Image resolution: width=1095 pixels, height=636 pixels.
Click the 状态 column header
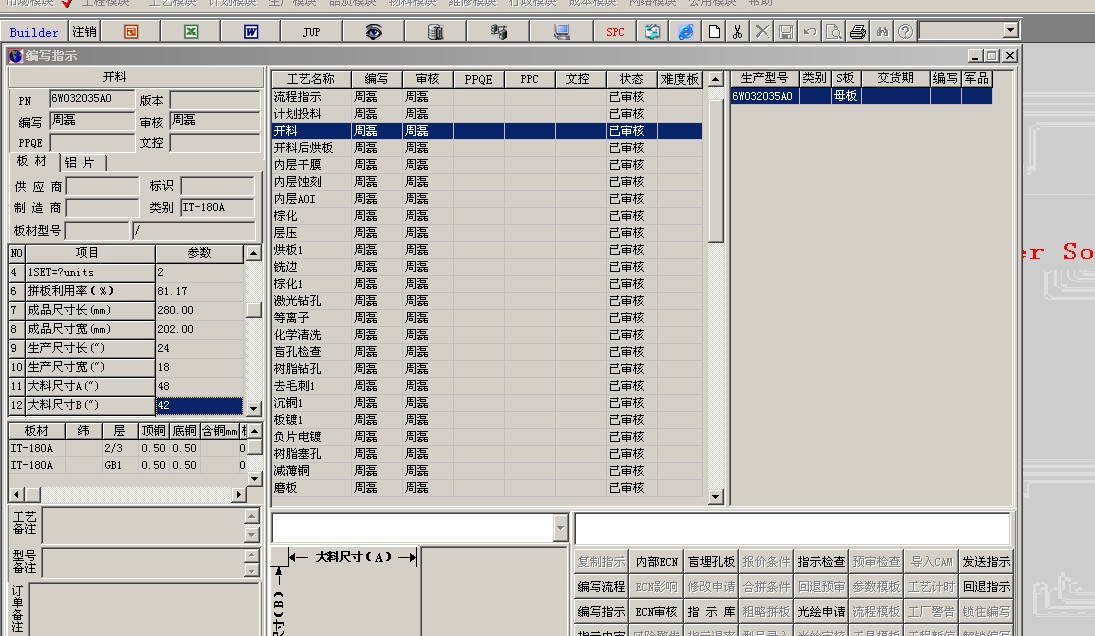coord(631,79)
